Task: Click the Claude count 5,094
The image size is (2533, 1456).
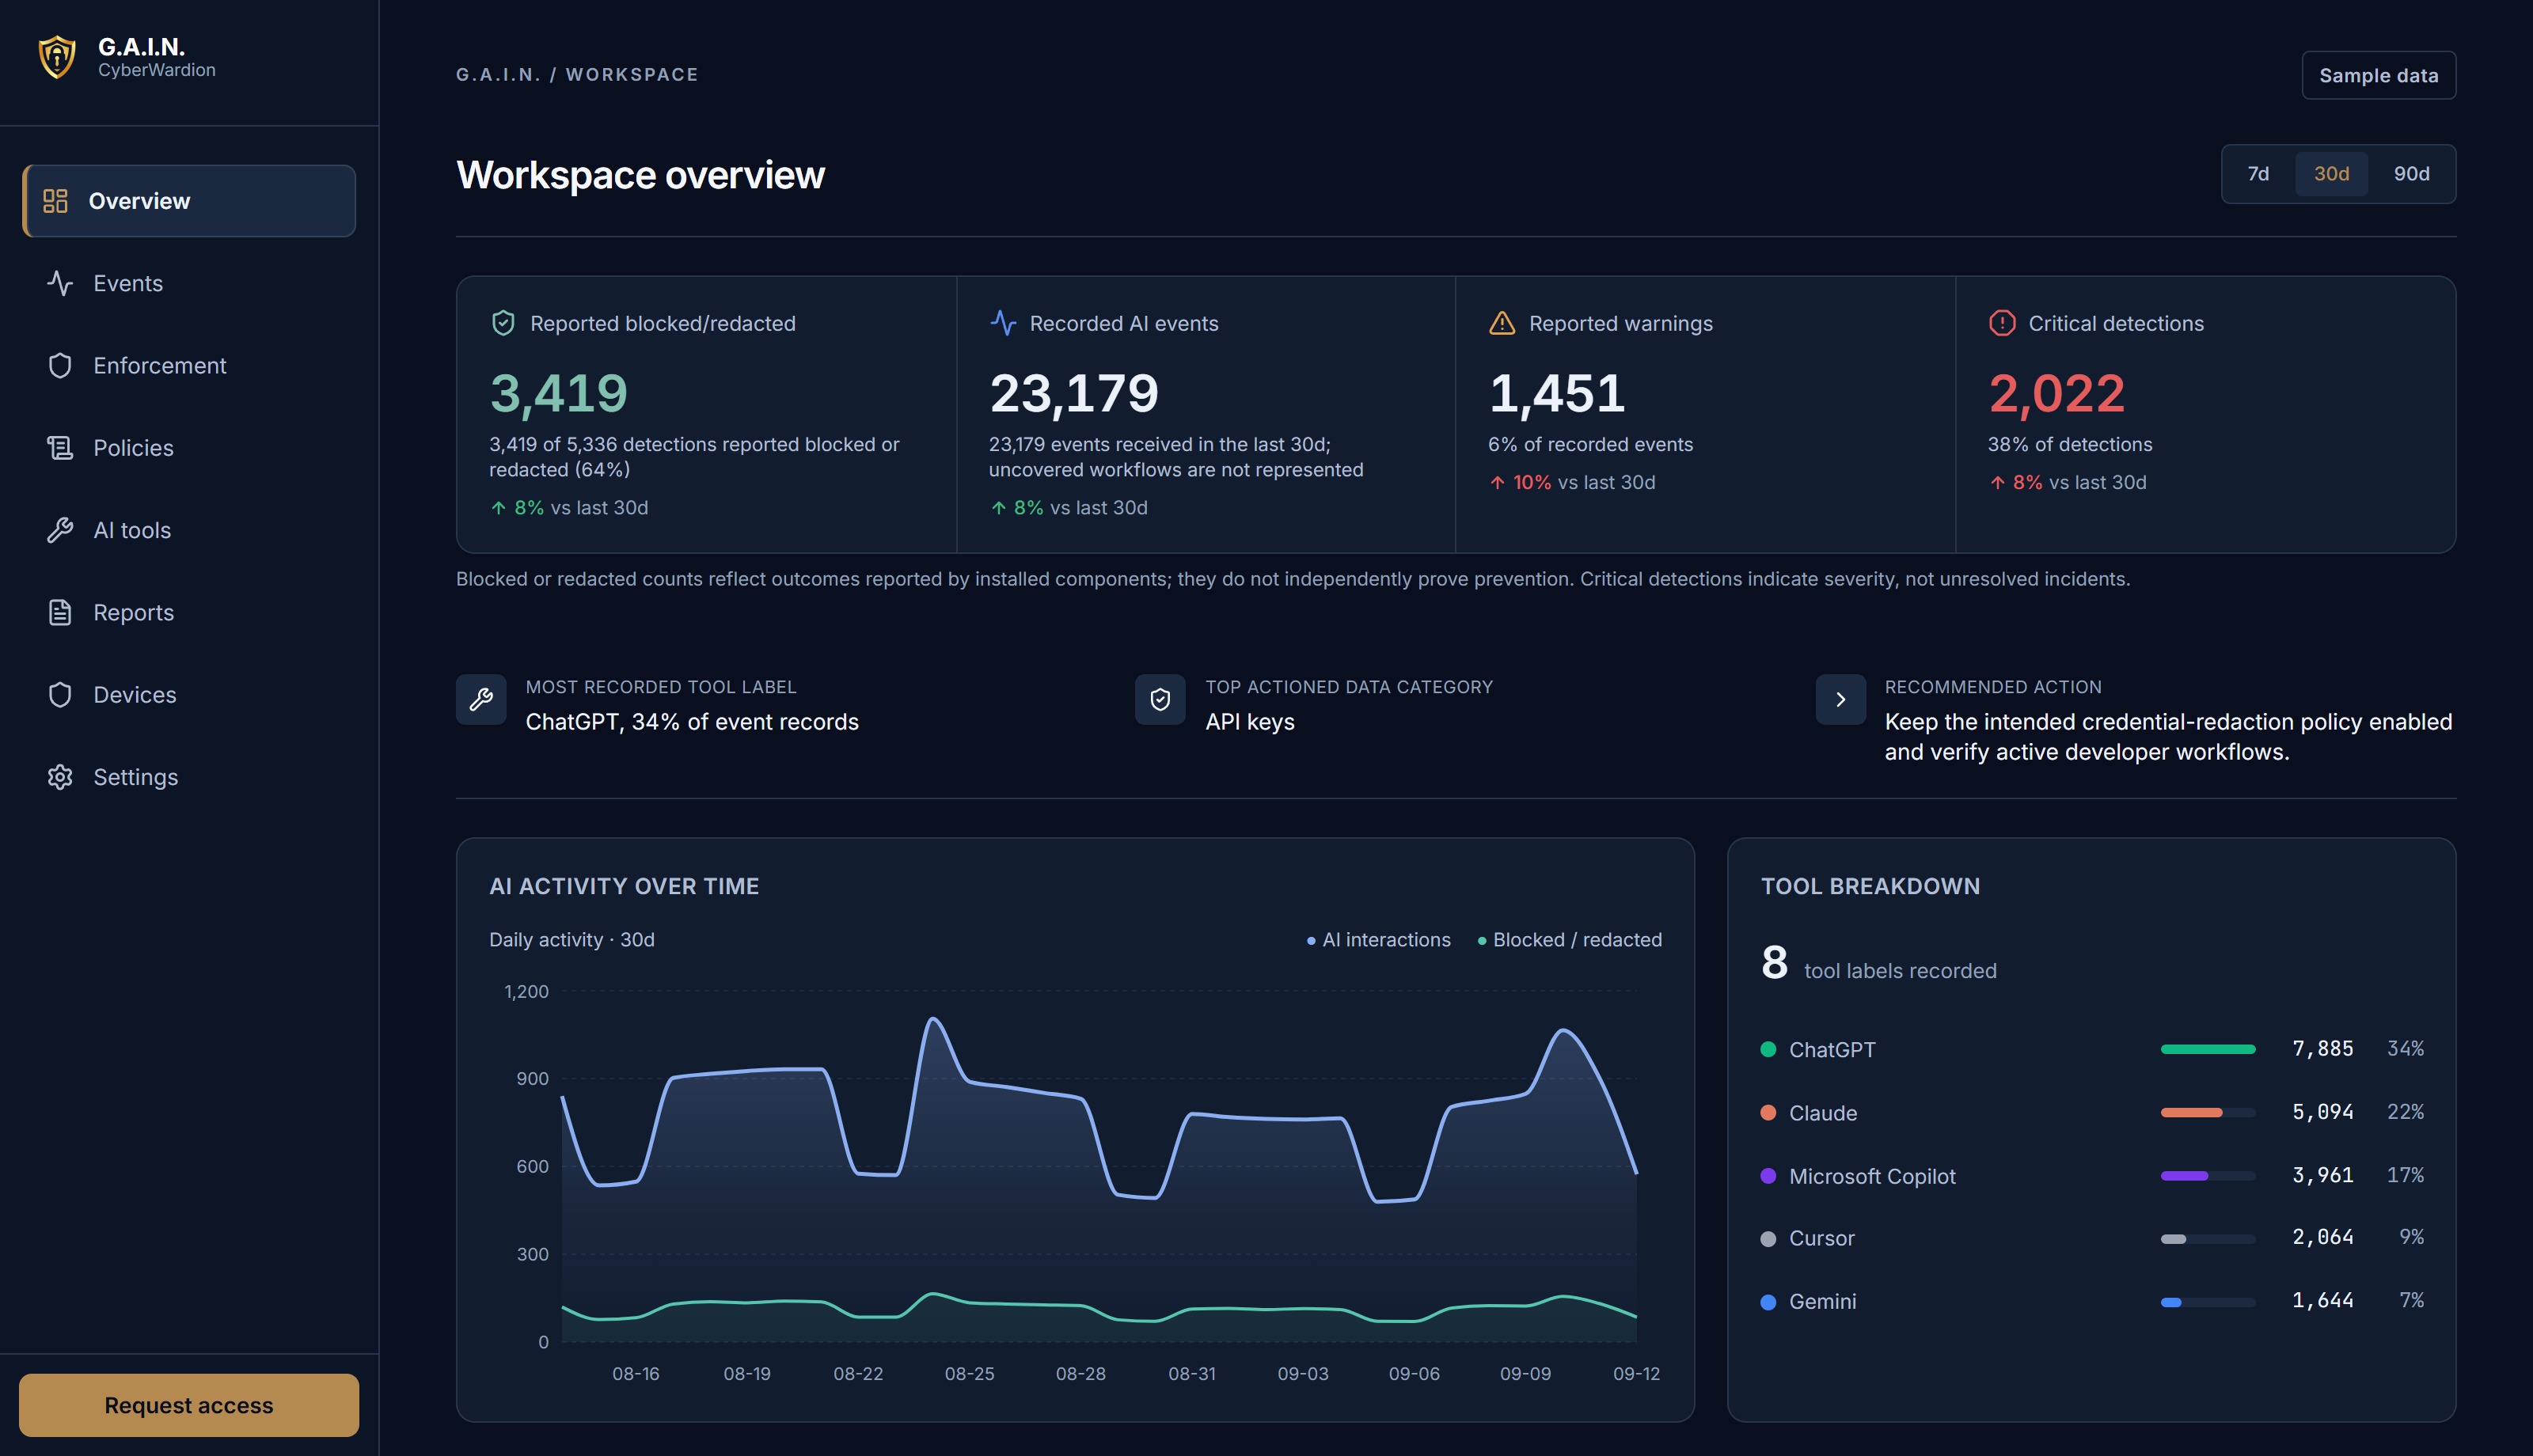Action: tap(2322, 1112)
